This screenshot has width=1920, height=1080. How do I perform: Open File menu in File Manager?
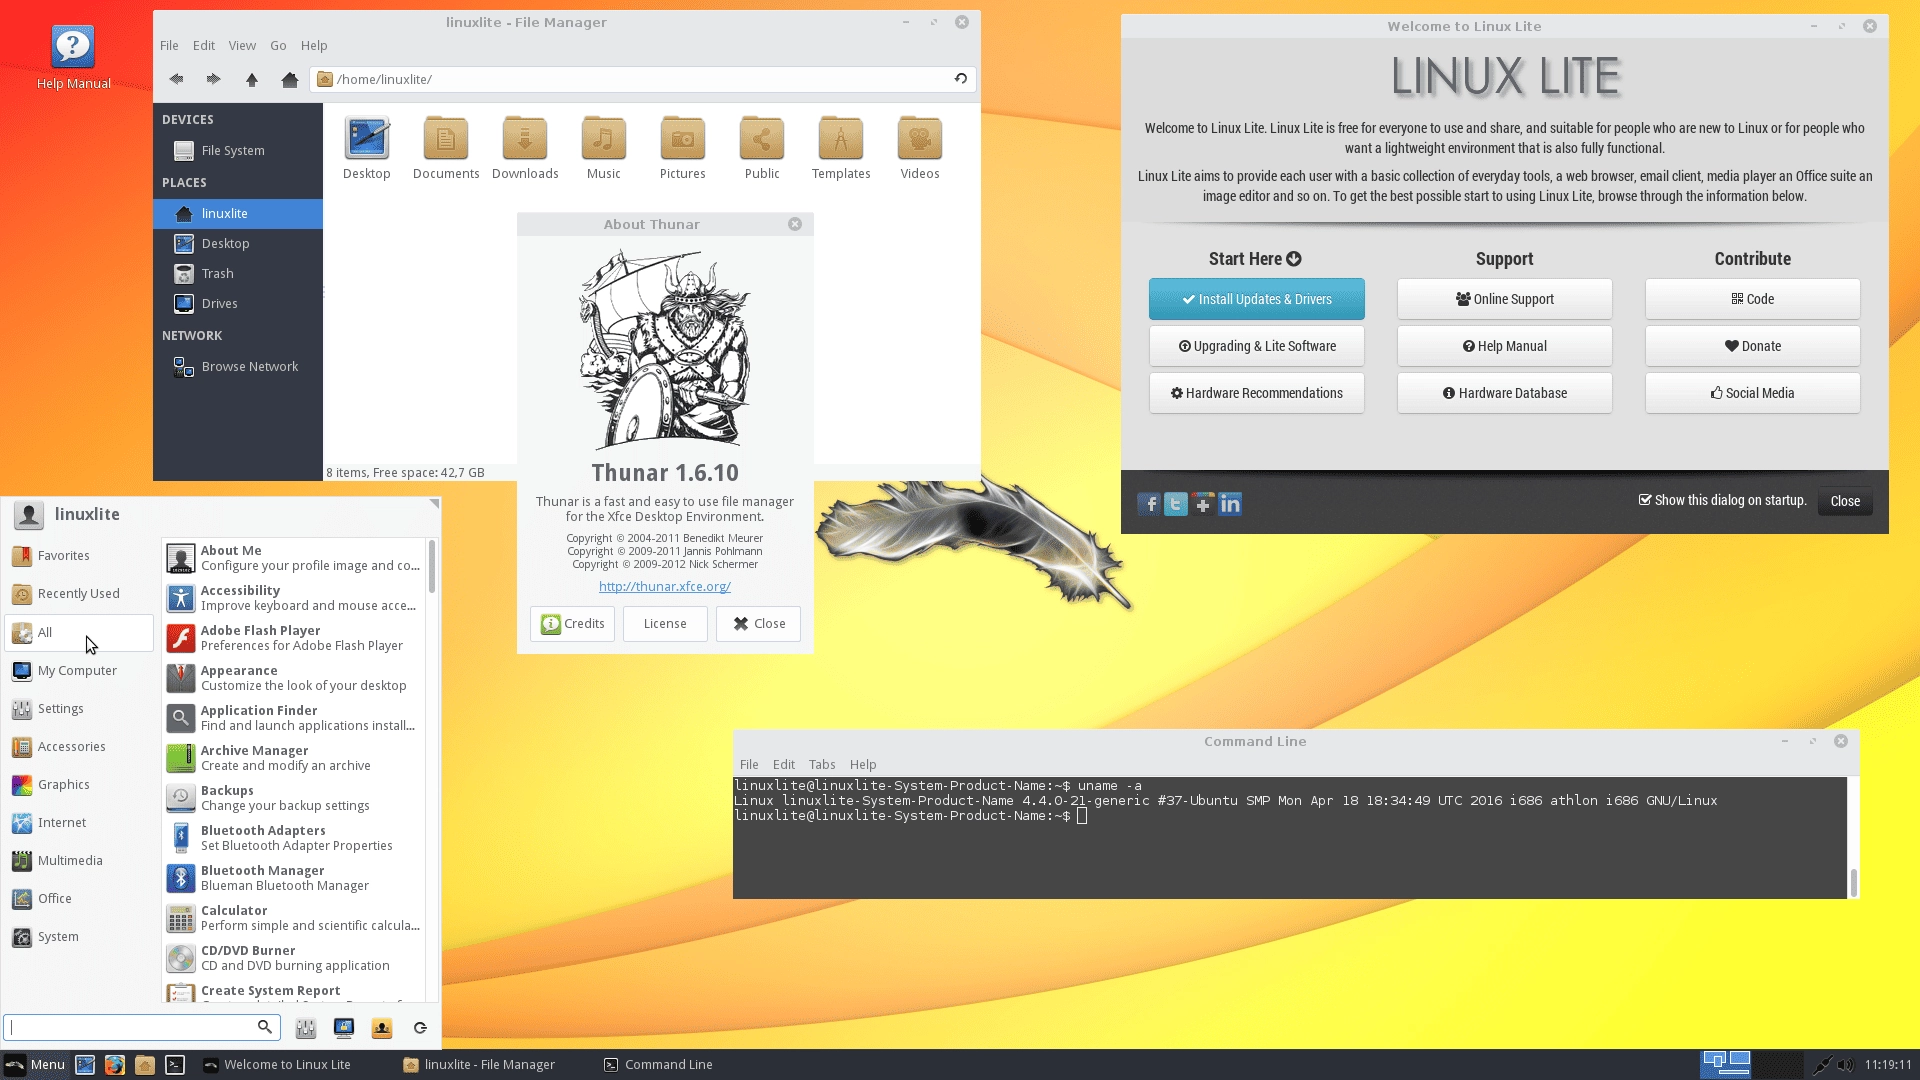click(x=169, y=45)
